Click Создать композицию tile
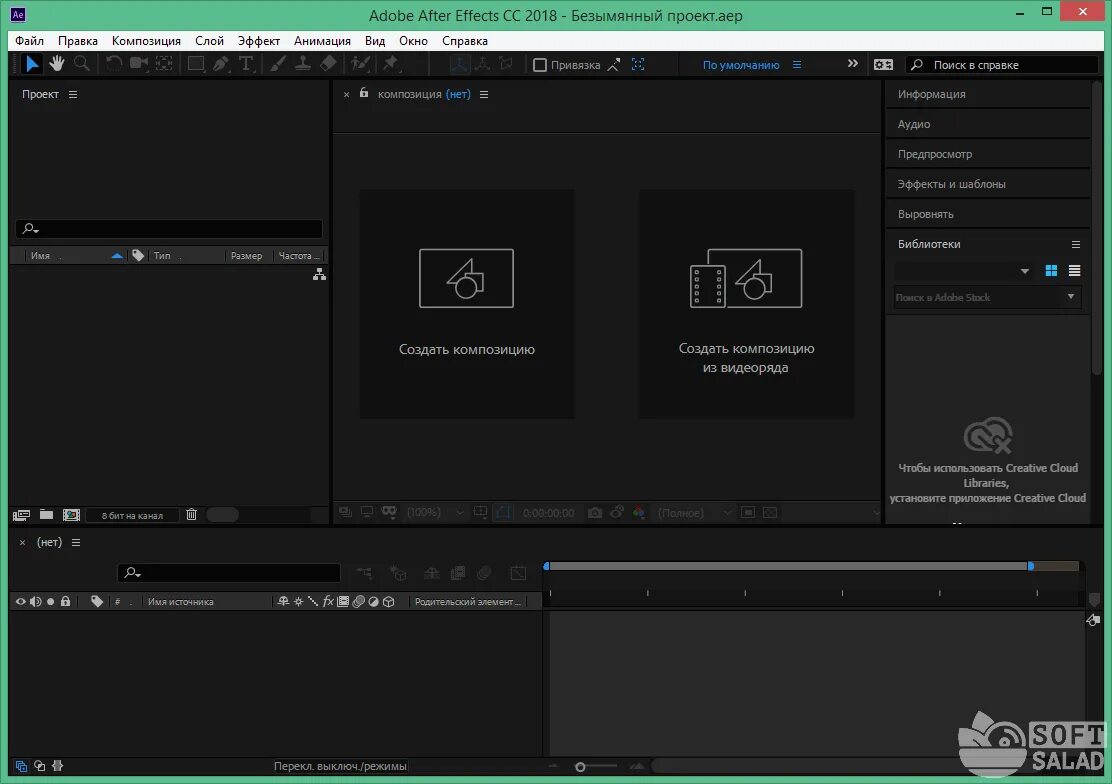 tap(467, 304)
